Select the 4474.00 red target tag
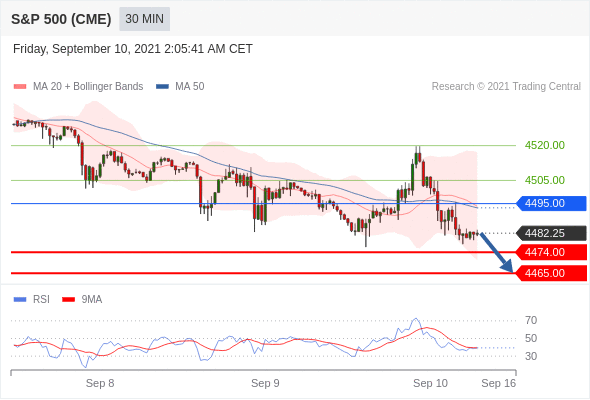Image resolution: width=590 pixels, height=400 pixels. (x=551, y=252)
